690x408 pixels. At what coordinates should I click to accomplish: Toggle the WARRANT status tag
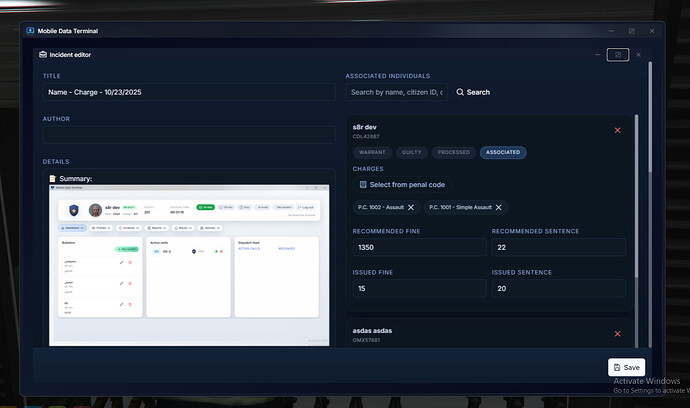(372, 152)
